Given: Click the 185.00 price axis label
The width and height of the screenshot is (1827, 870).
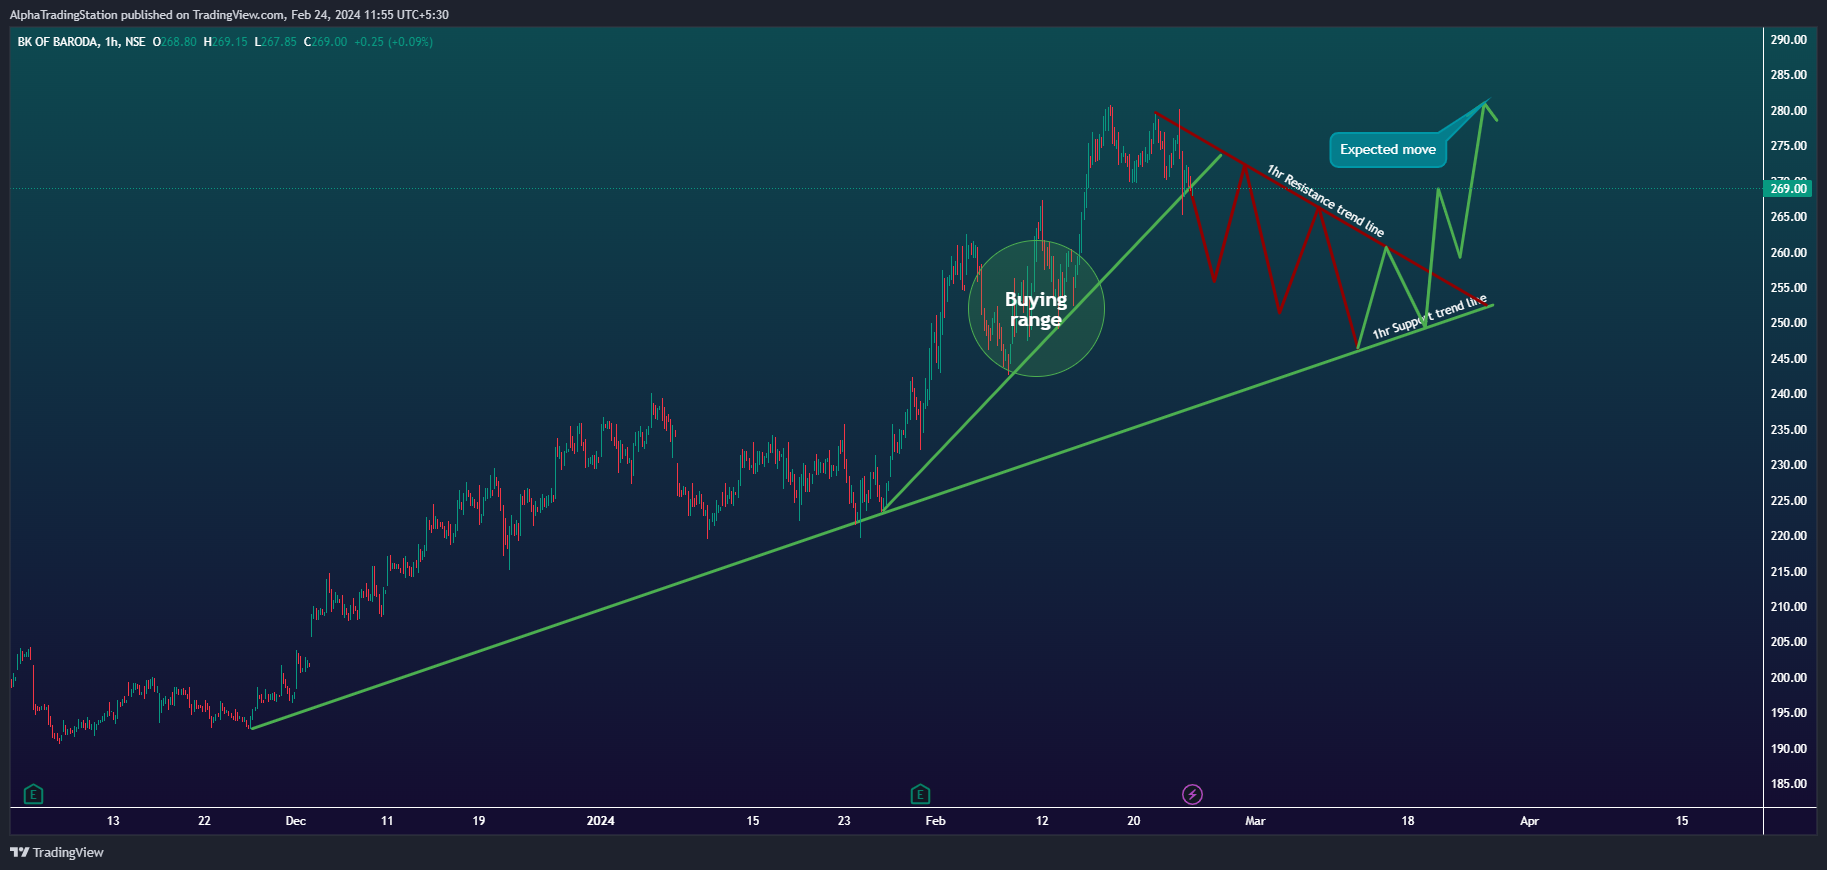Looking at the screenshot, I should [x=1788, y=784].
